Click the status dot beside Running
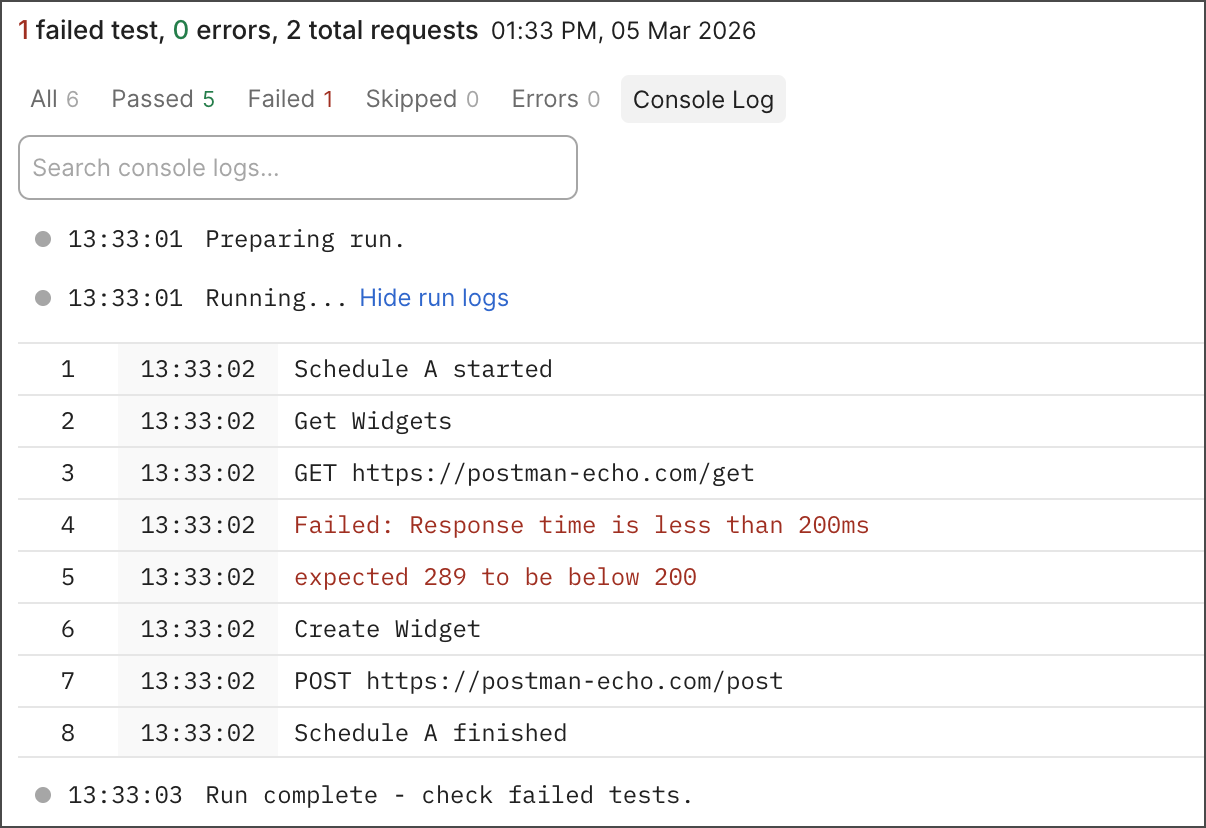 (42, 298)
